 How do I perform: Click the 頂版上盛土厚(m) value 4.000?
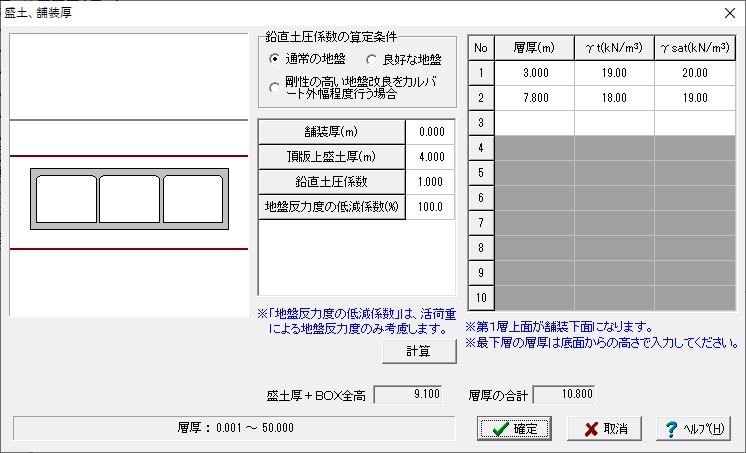[x=431, y=157]
